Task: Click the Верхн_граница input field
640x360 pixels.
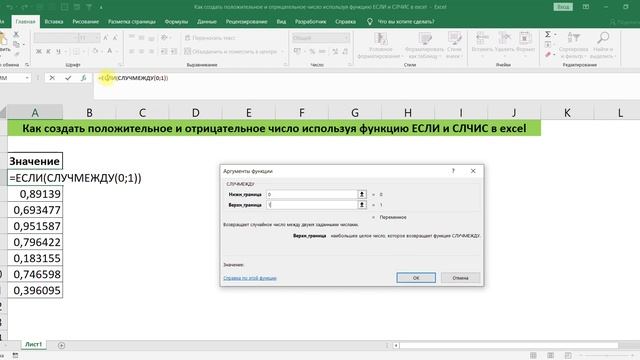Action: (x=312, y=204)
